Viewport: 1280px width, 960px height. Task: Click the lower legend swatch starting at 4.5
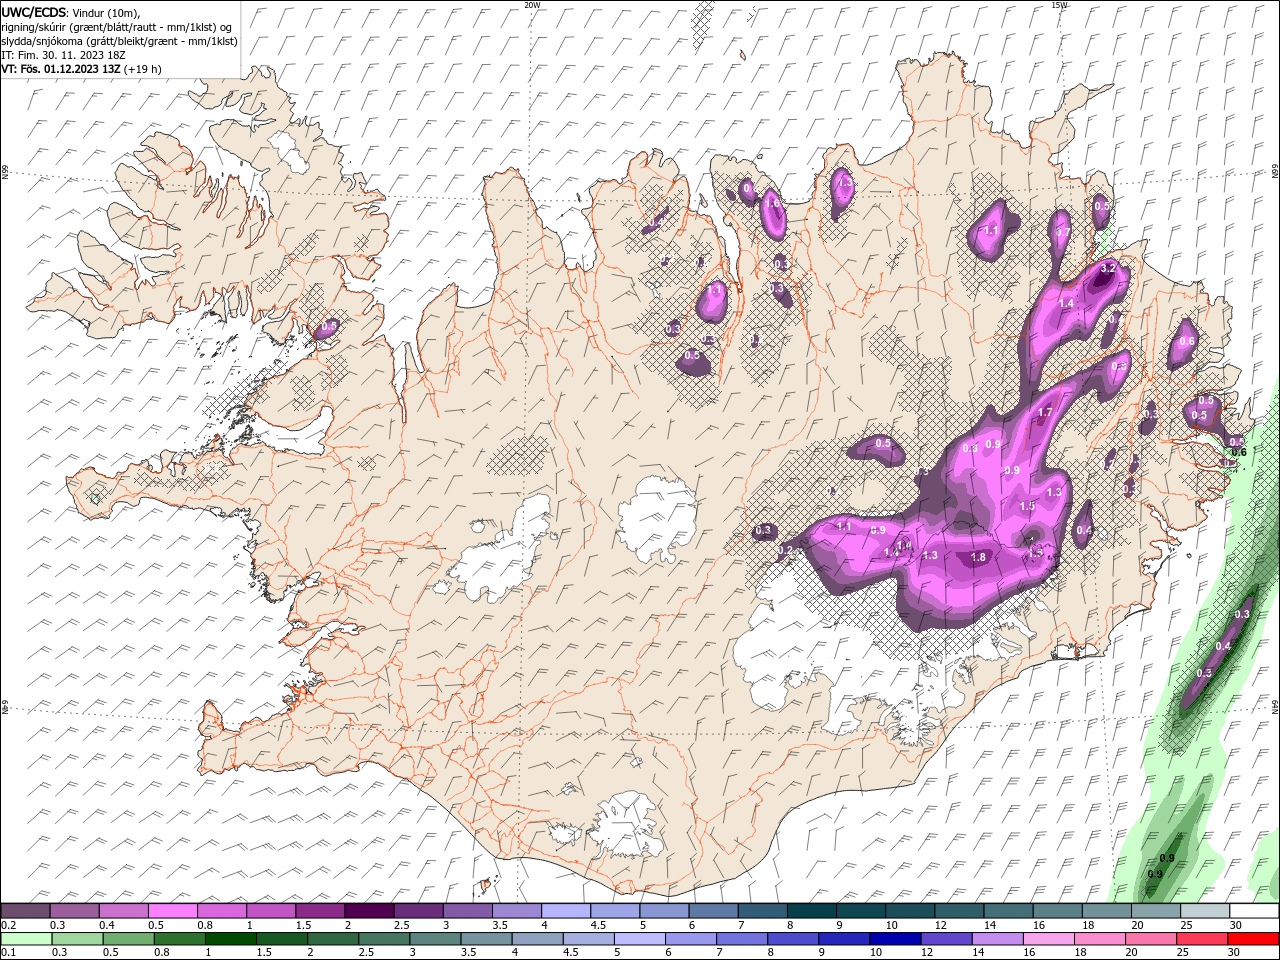point(588,939)
